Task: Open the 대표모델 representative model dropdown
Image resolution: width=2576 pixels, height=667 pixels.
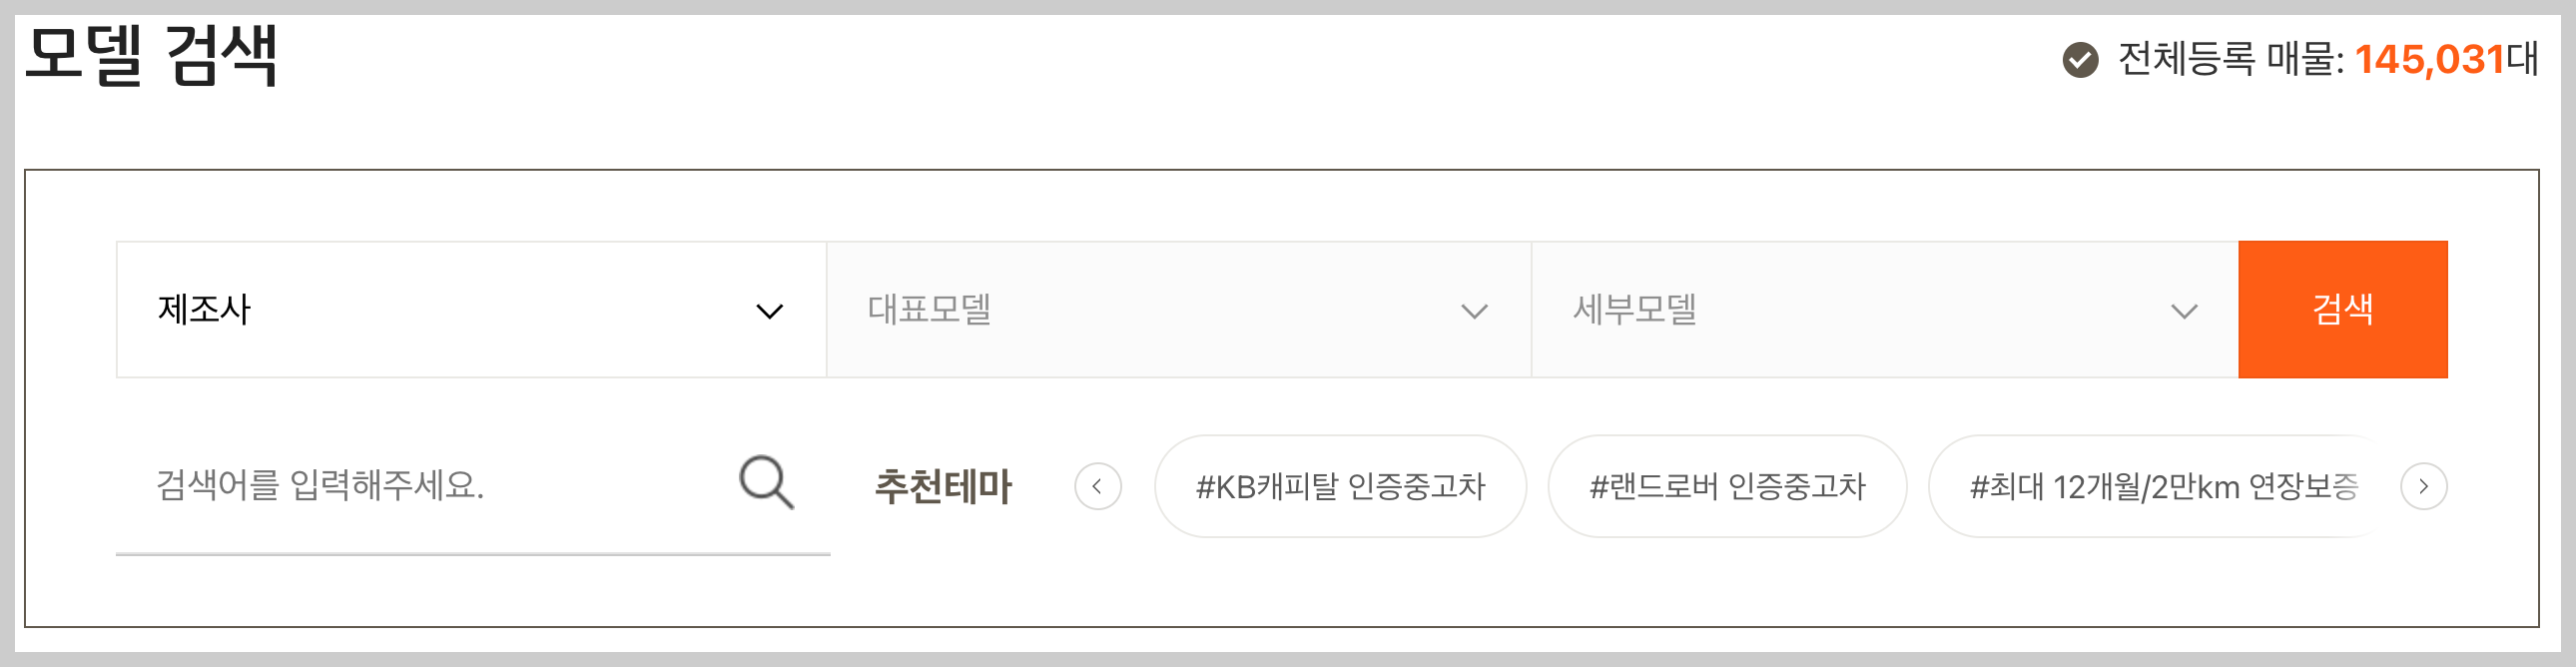Action: coord(1178,311)
